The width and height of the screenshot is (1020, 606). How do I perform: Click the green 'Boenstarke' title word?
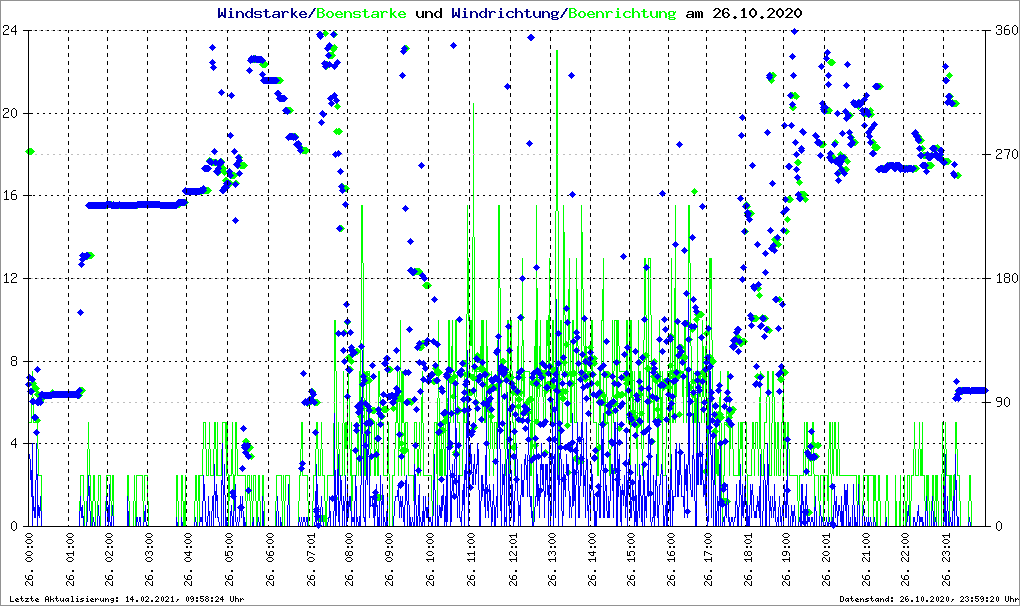359,14
